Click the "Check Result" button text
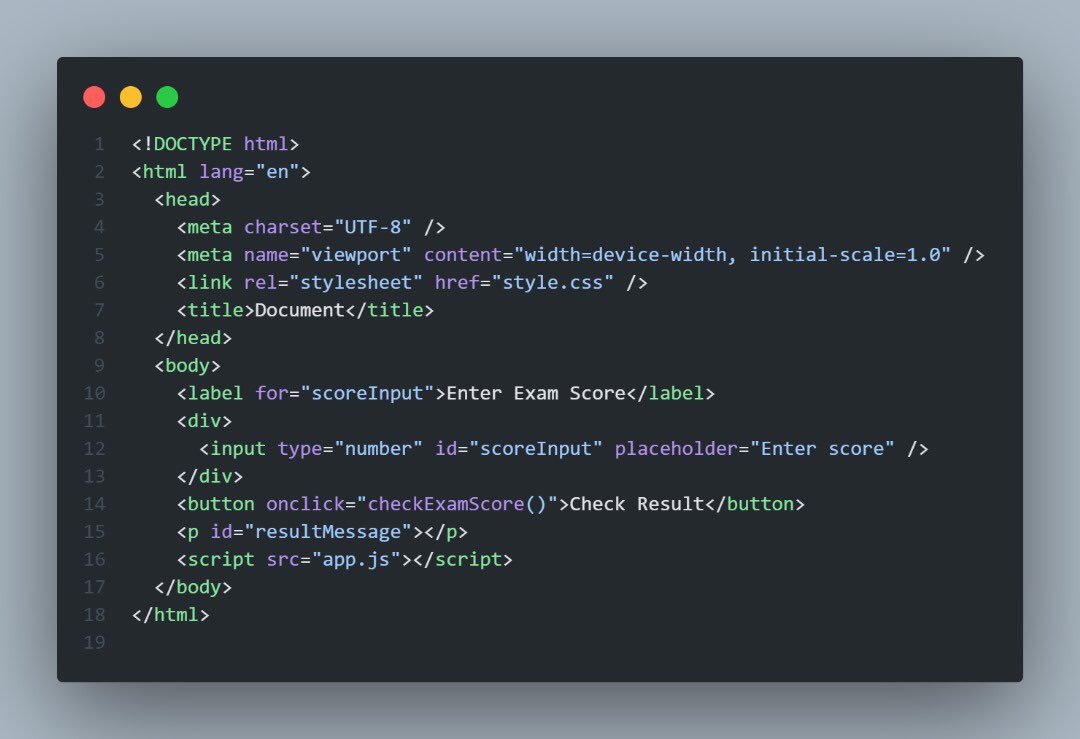 [637, 504]
